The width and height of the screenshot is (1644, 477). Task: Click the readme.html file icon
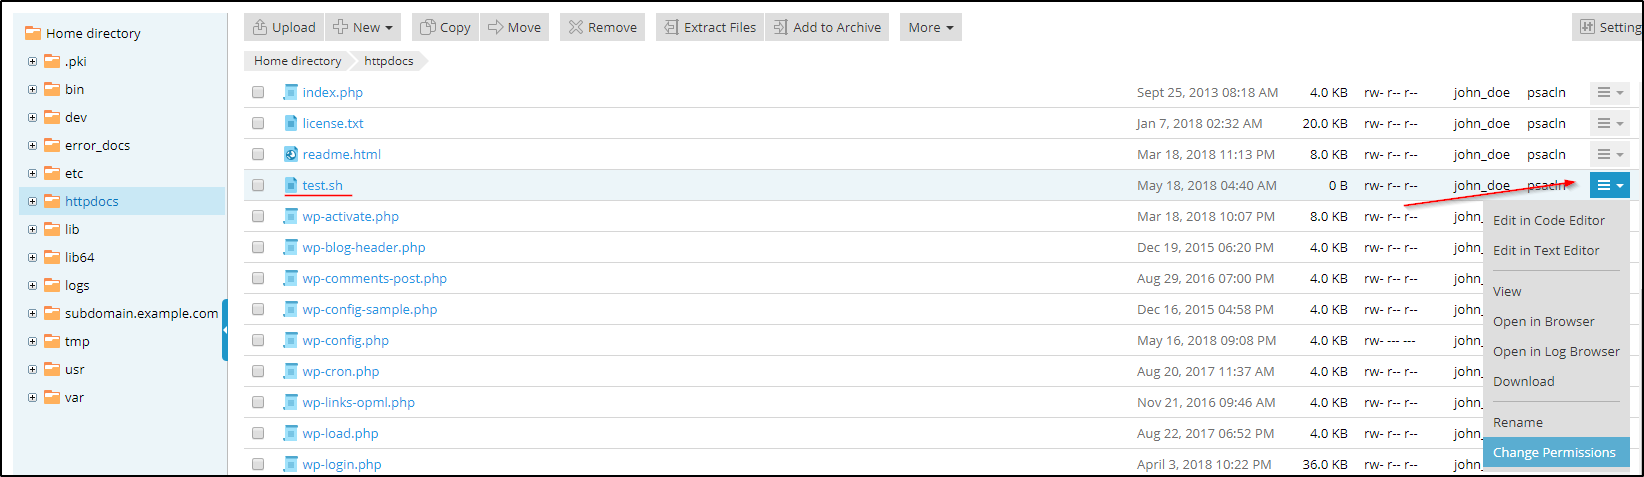coord(291,154)
